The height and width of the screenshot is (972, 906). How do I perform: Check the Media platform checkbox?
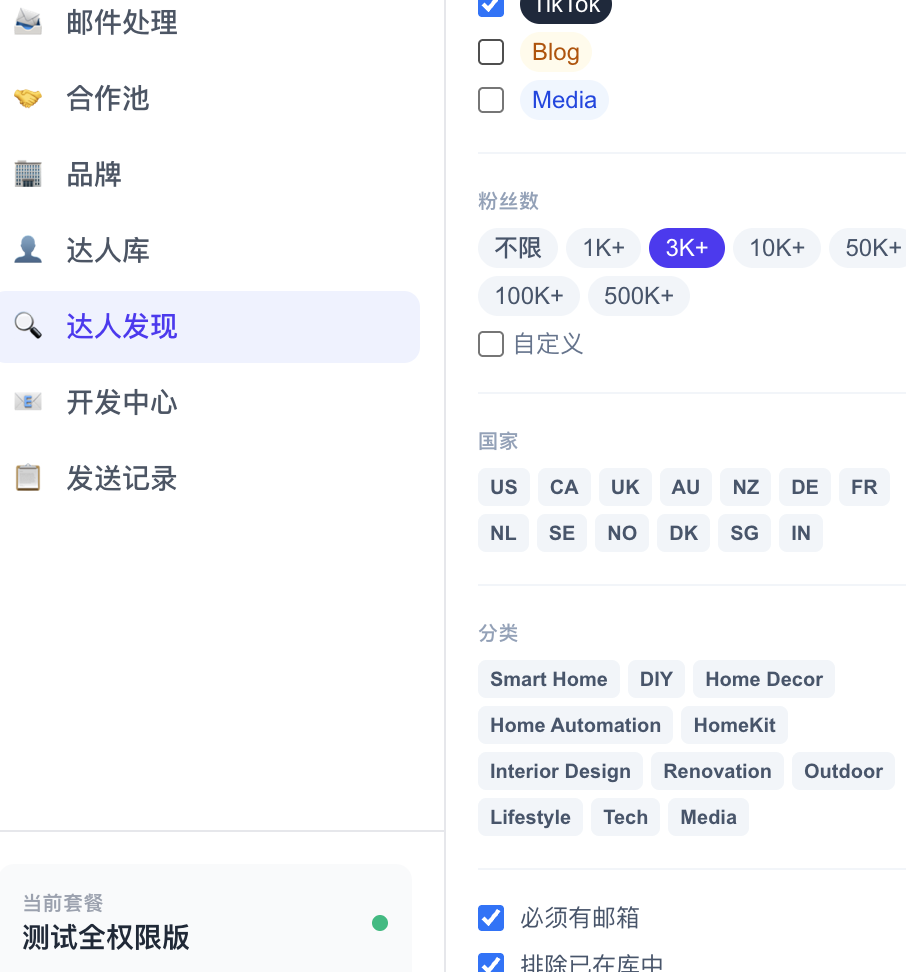[x=491, y=100]
